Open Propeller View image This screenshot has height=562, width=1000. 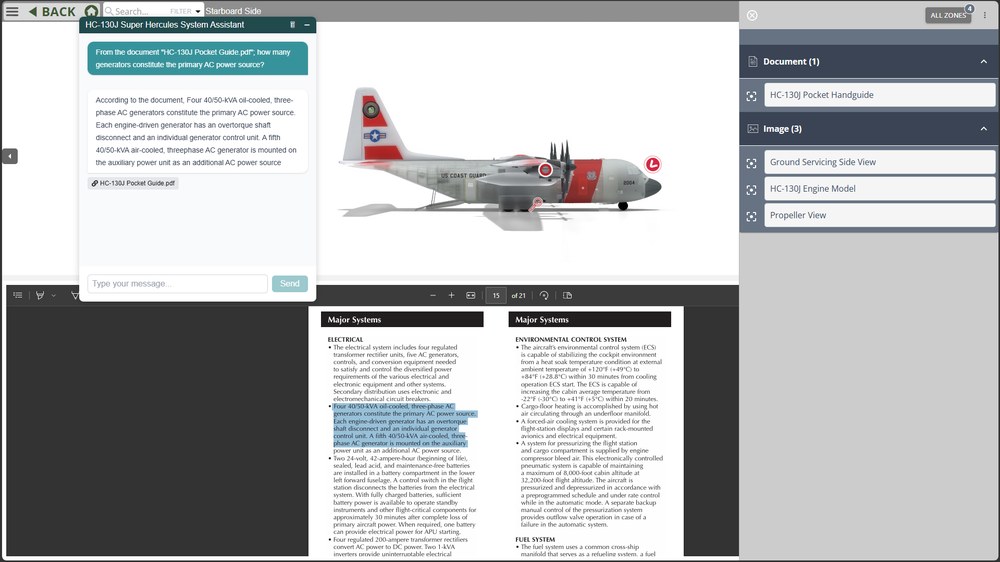coord(879,216)
